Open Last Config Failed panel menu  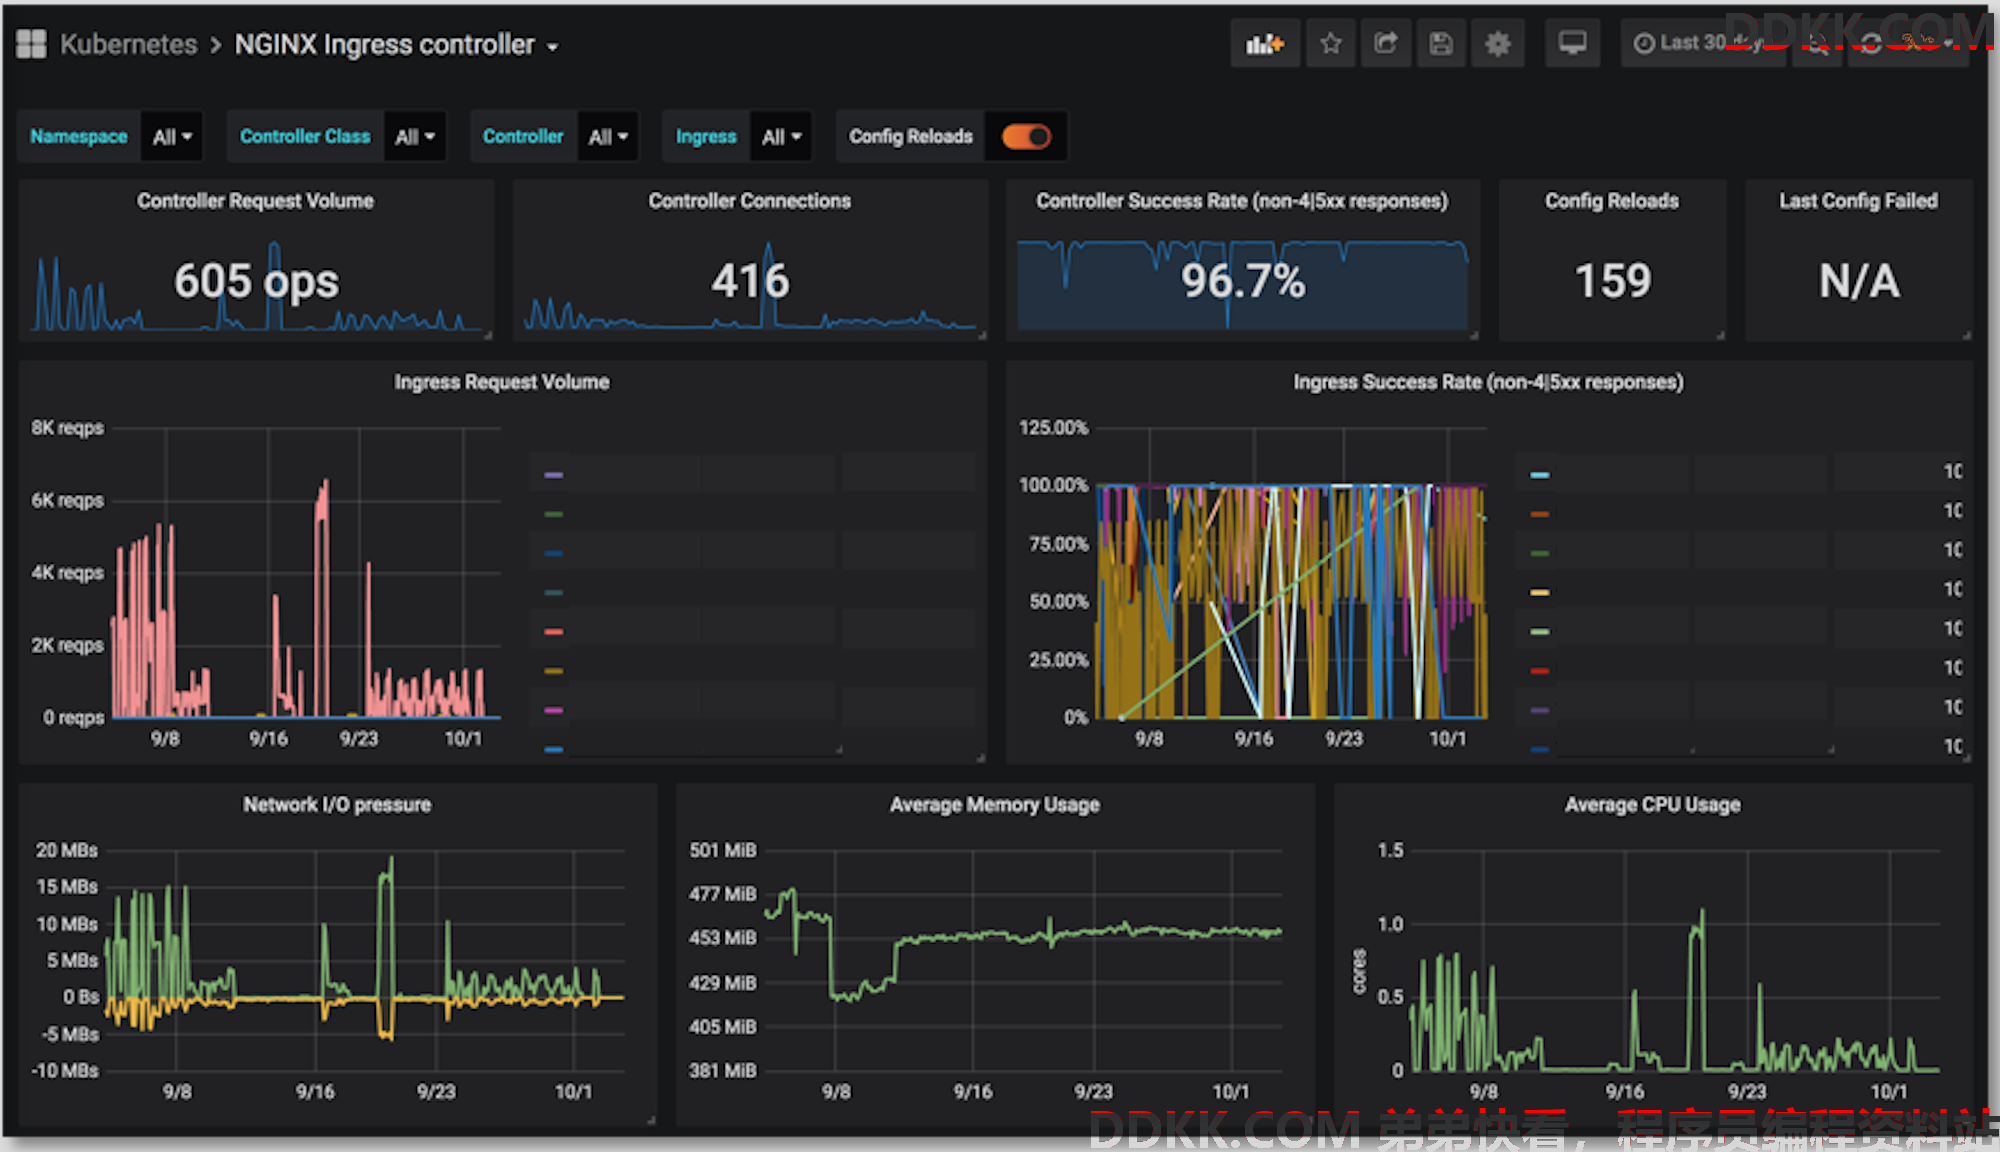[x=1858, y=201]
